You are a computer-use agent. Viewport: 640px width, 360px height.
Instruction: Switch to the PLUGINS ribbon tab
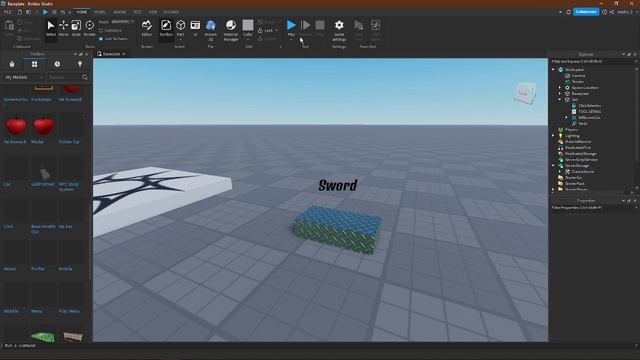(x=171, y=12)
